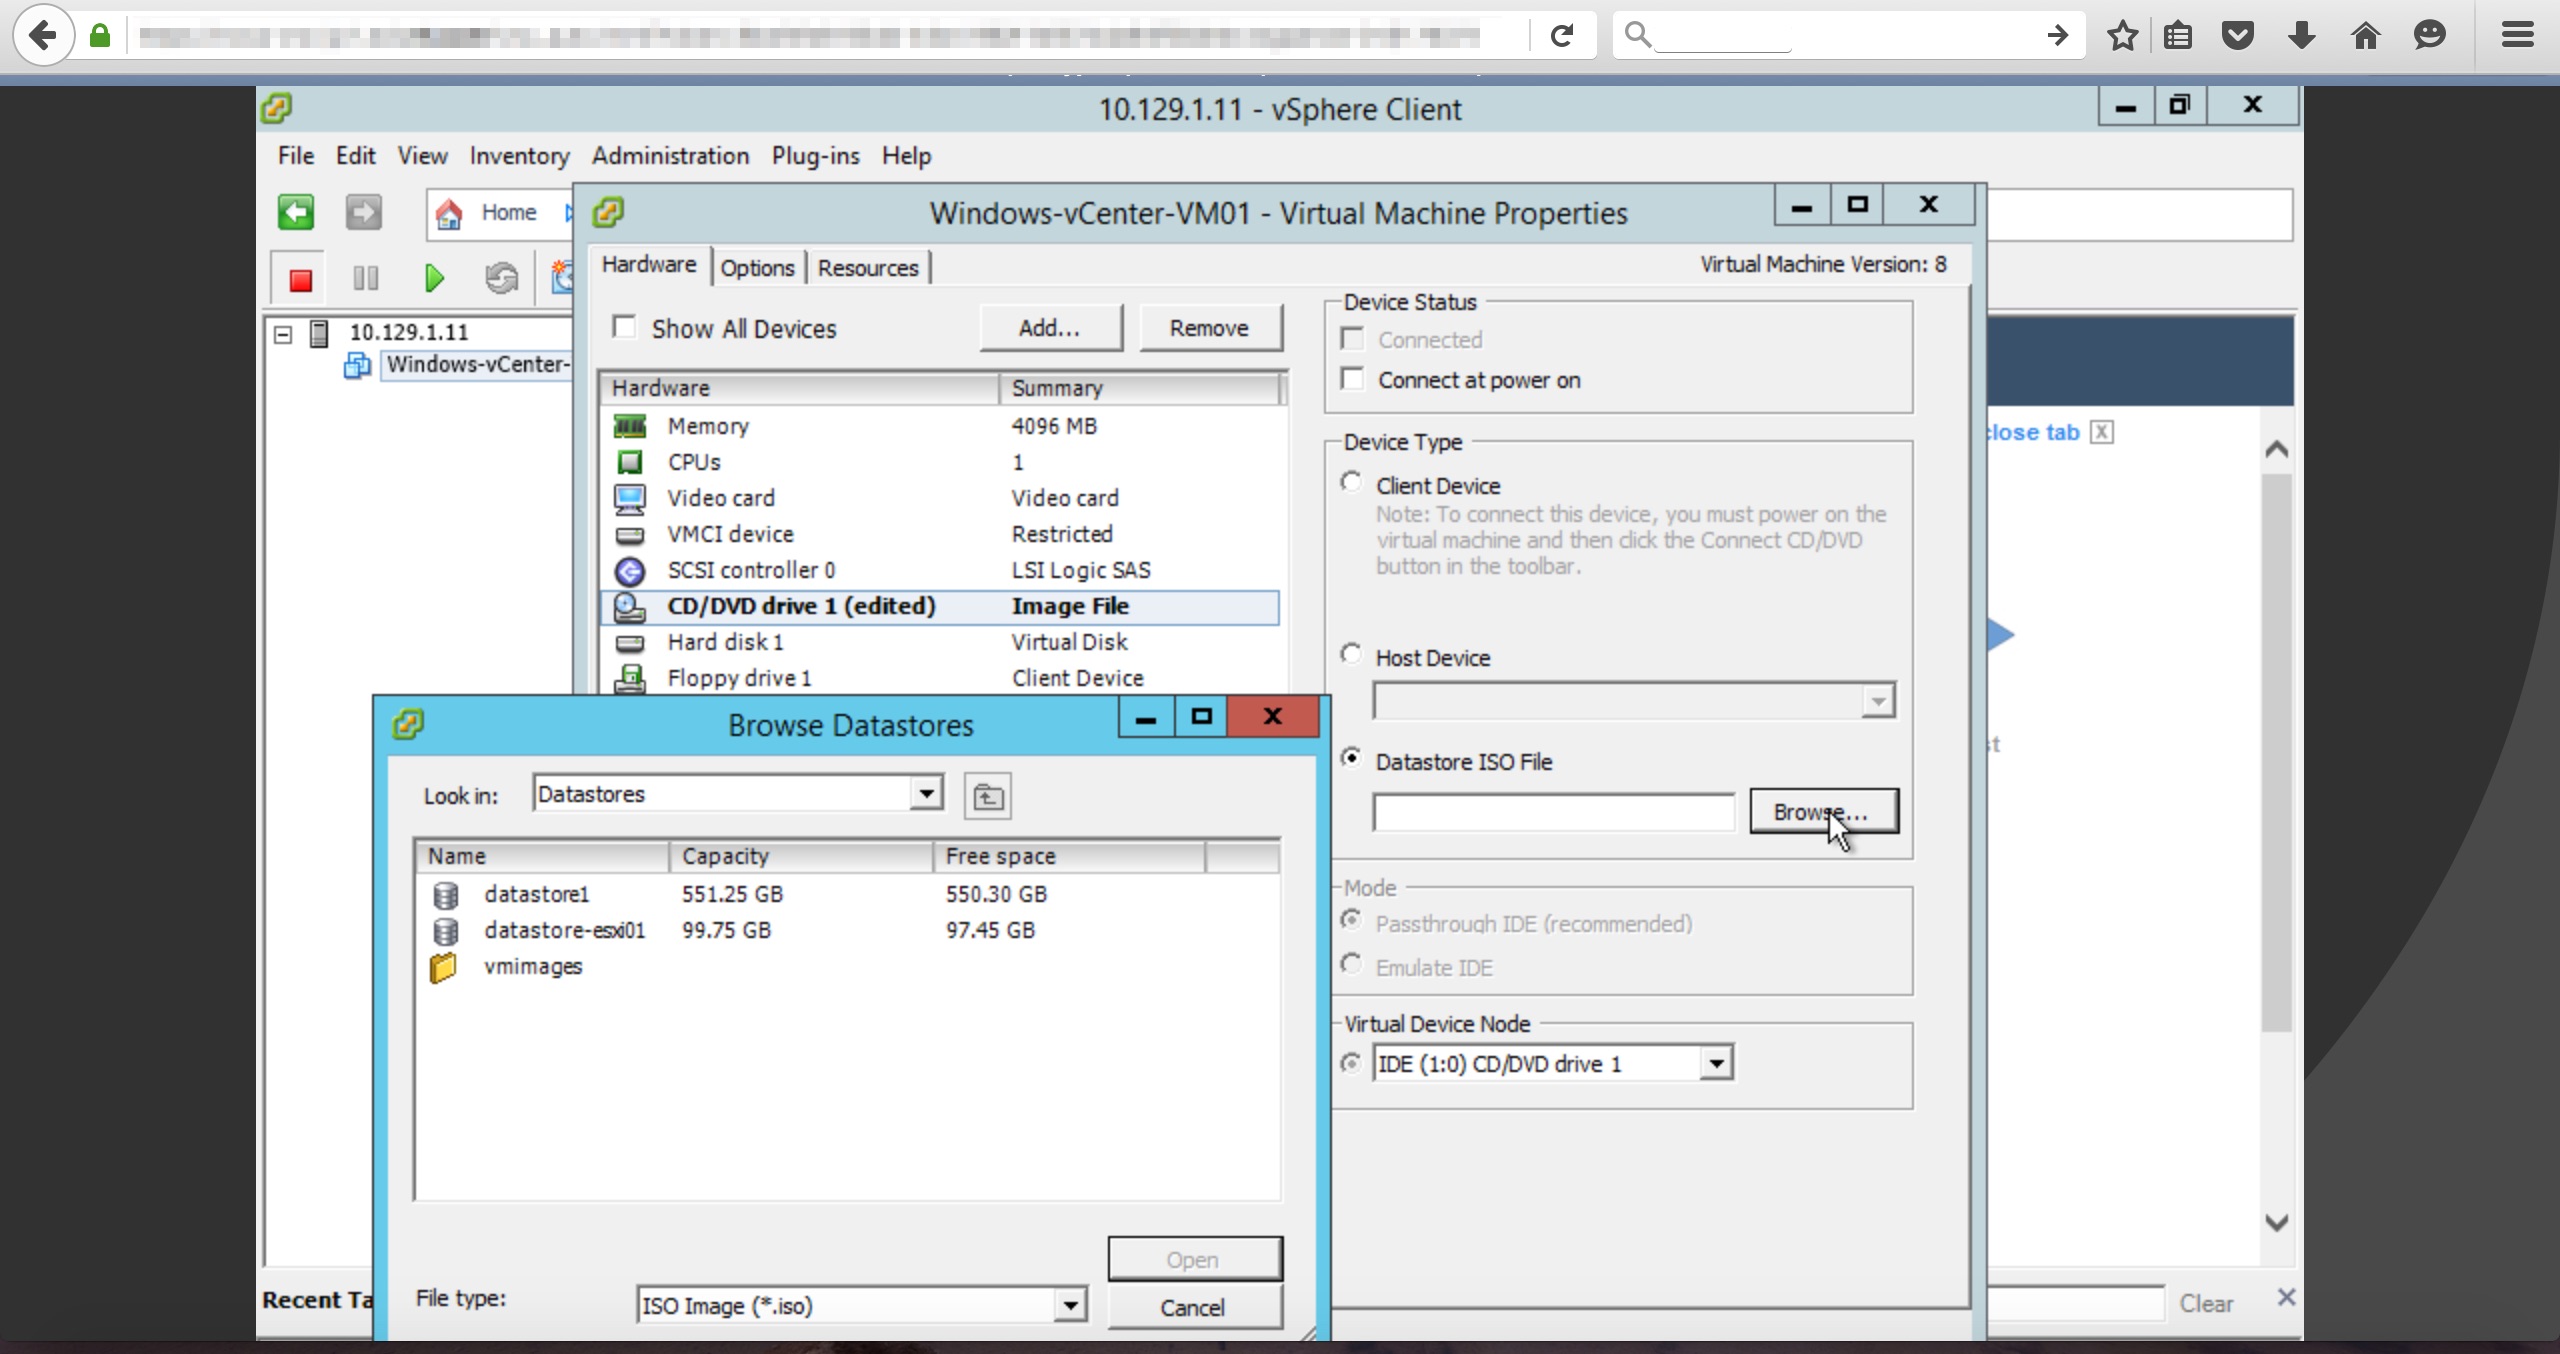
Task: Click the Add... hardware button
Action: pos(1050,328)
